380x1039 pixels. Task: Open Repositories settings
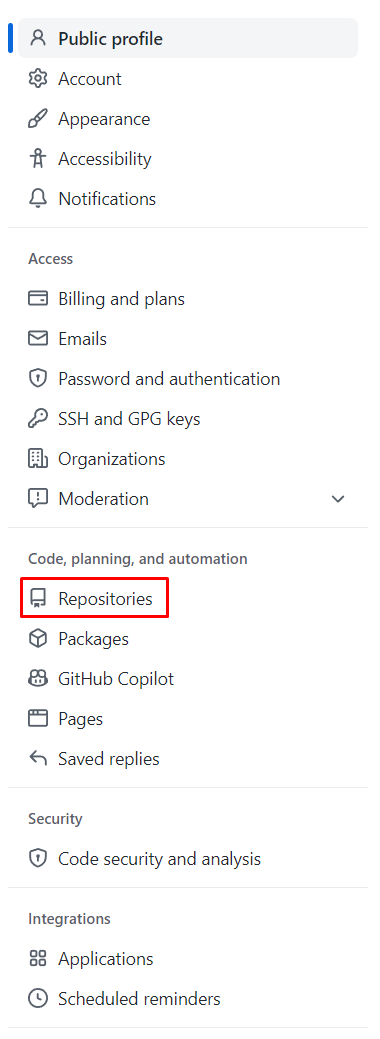tap(94, 598)
